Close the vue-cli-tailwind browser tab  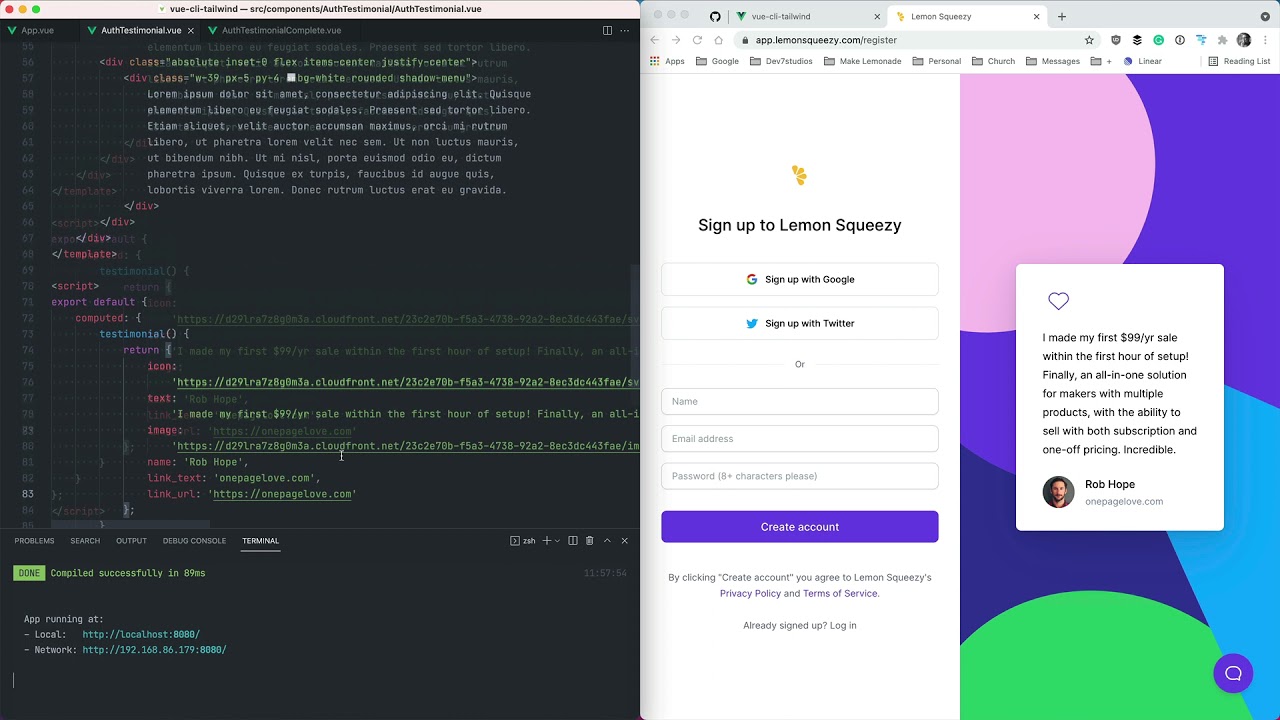tap(877, 16)
